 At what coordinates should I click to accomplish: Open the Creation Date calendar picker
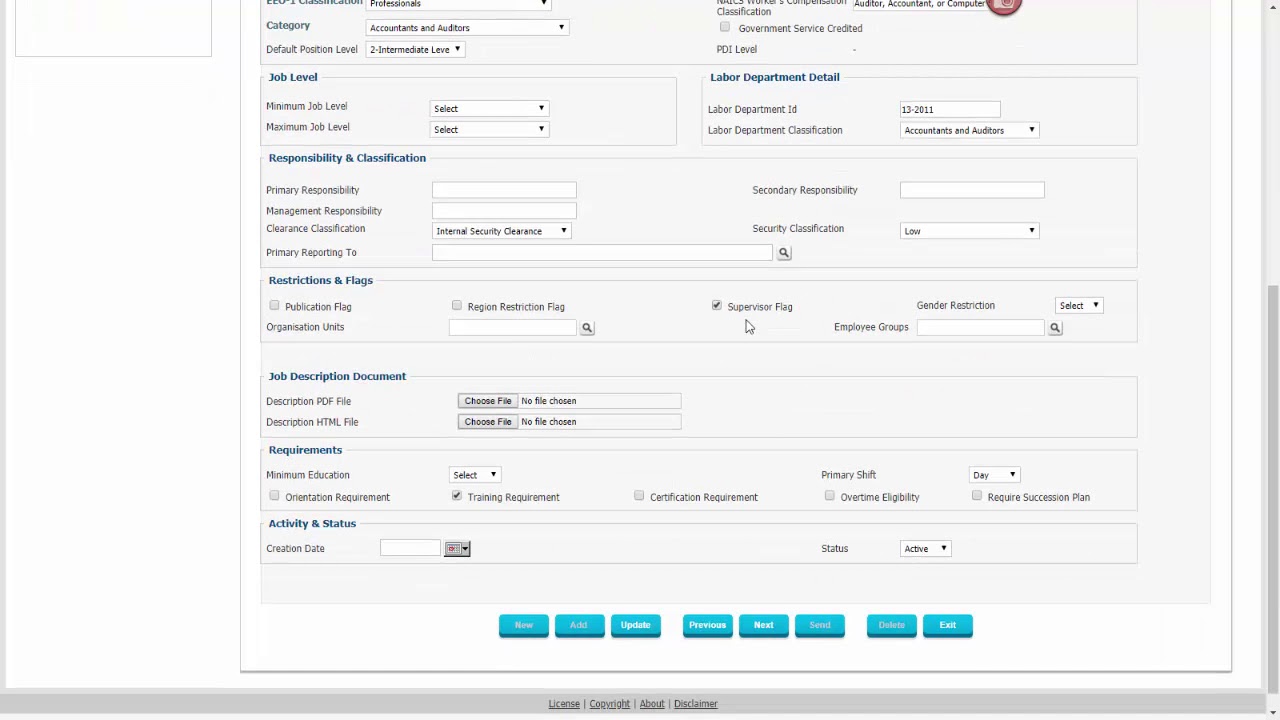(x=457, y=549)
